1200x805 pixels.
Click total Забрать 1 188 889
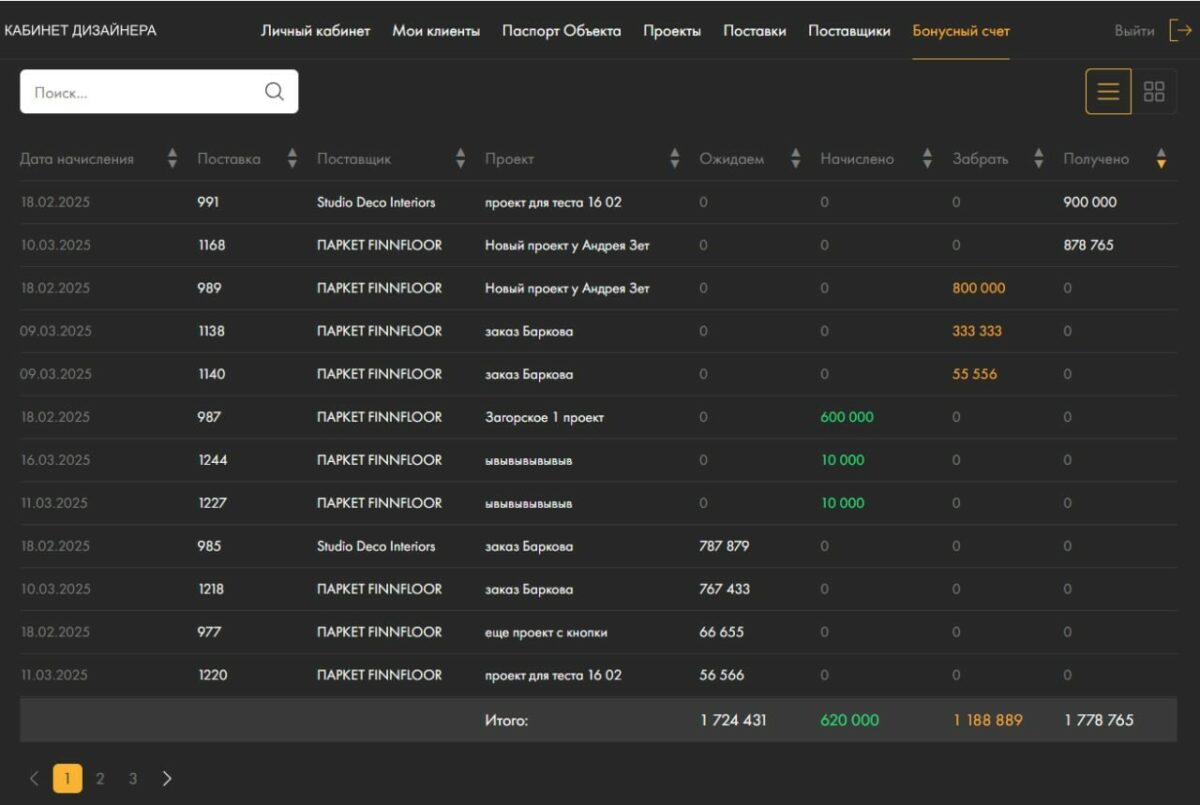pos(987,720)
